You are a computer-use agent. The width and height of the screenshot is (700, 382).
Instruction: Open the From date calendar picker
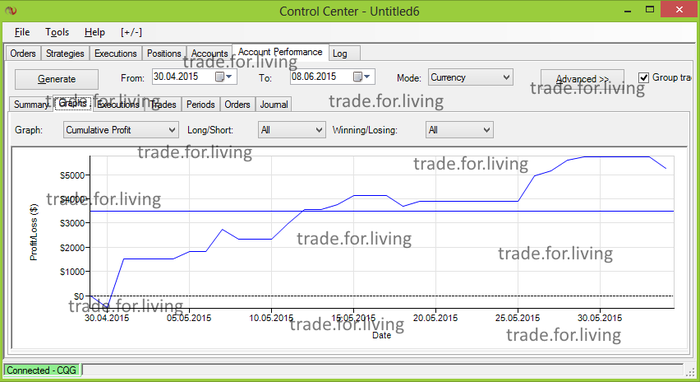point(224,77)
